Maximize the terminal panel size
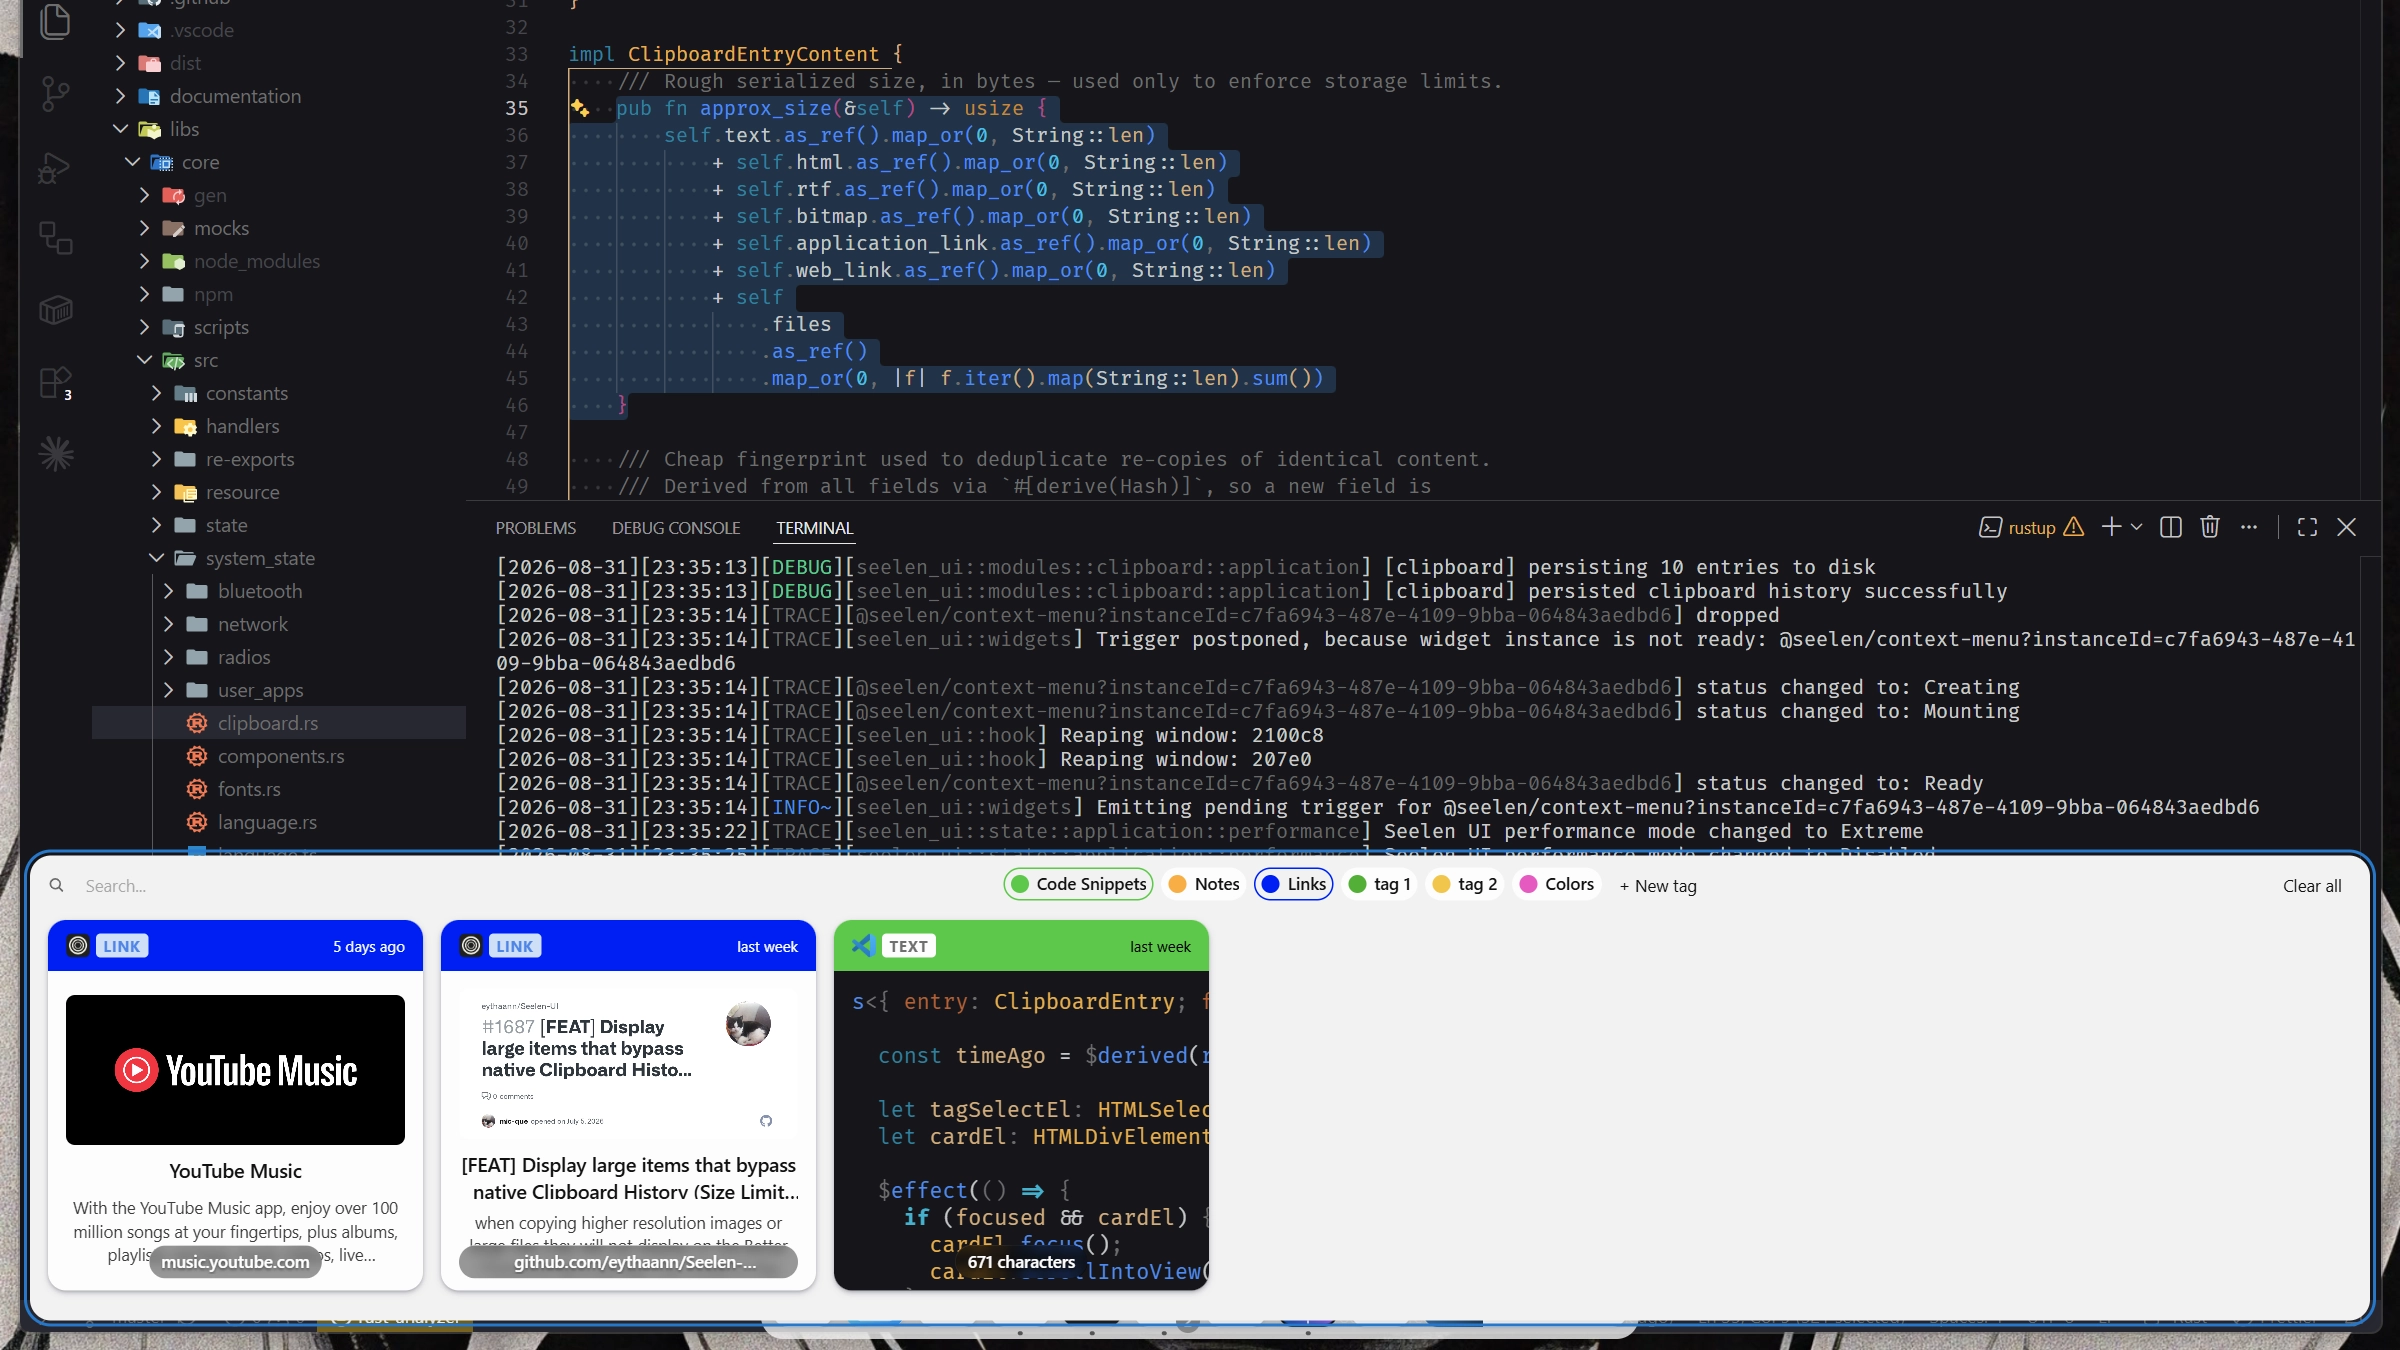Image resolution: width=2400 pixels, height=1350 pixels. coord(2307,527)
